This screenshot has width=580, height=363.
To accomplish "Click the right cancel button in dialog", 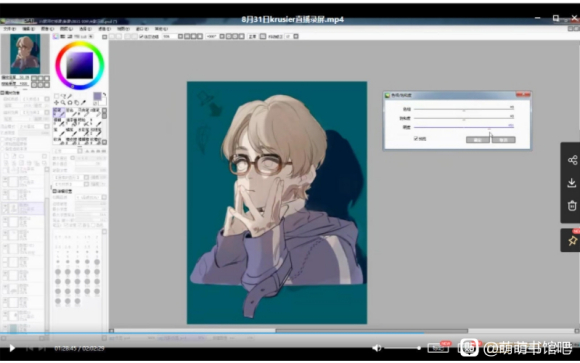I will pyautogui.click(x=503, y=140).
